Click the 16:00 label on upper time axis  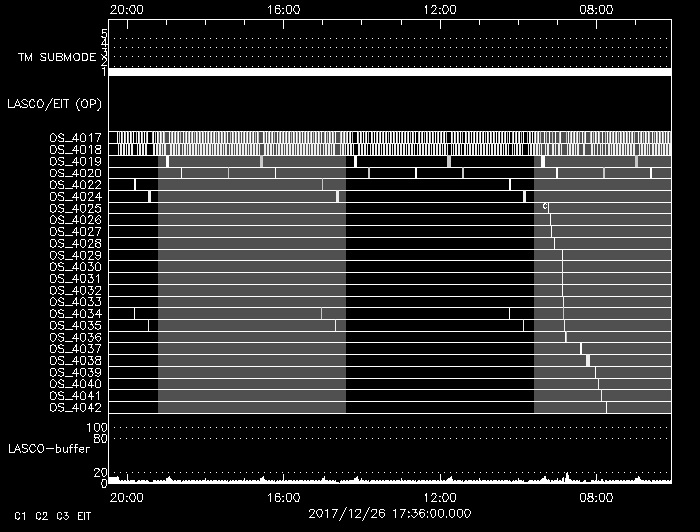coord(283,9)
